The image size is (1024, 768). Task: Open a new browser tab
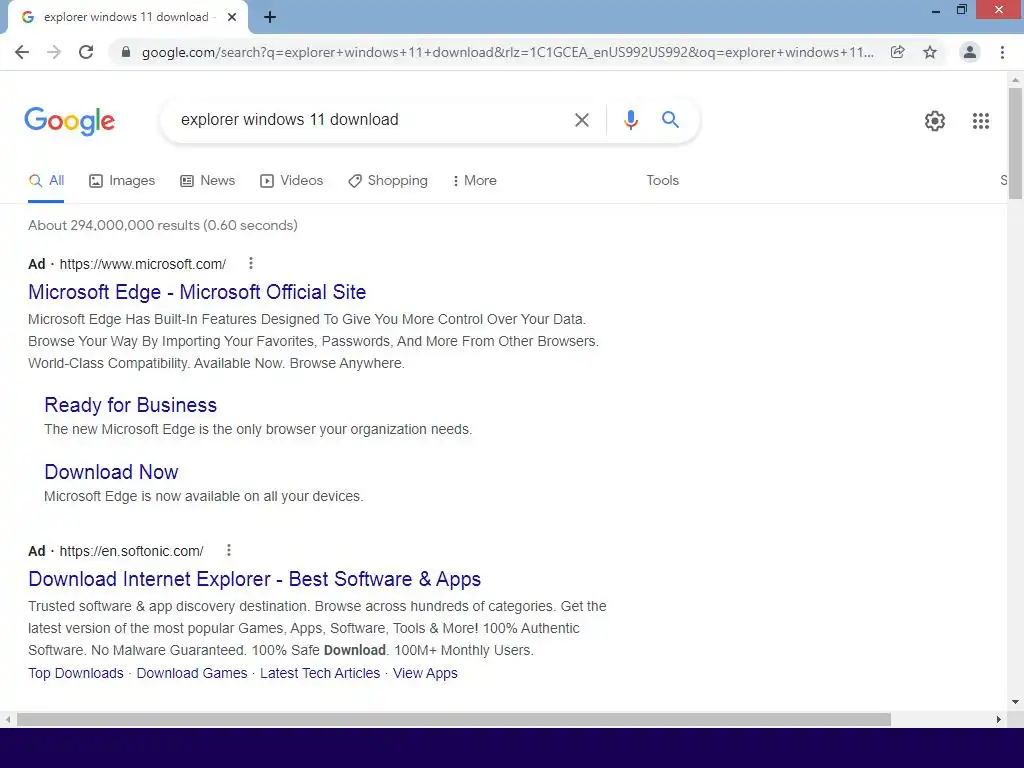click(270, 18)
